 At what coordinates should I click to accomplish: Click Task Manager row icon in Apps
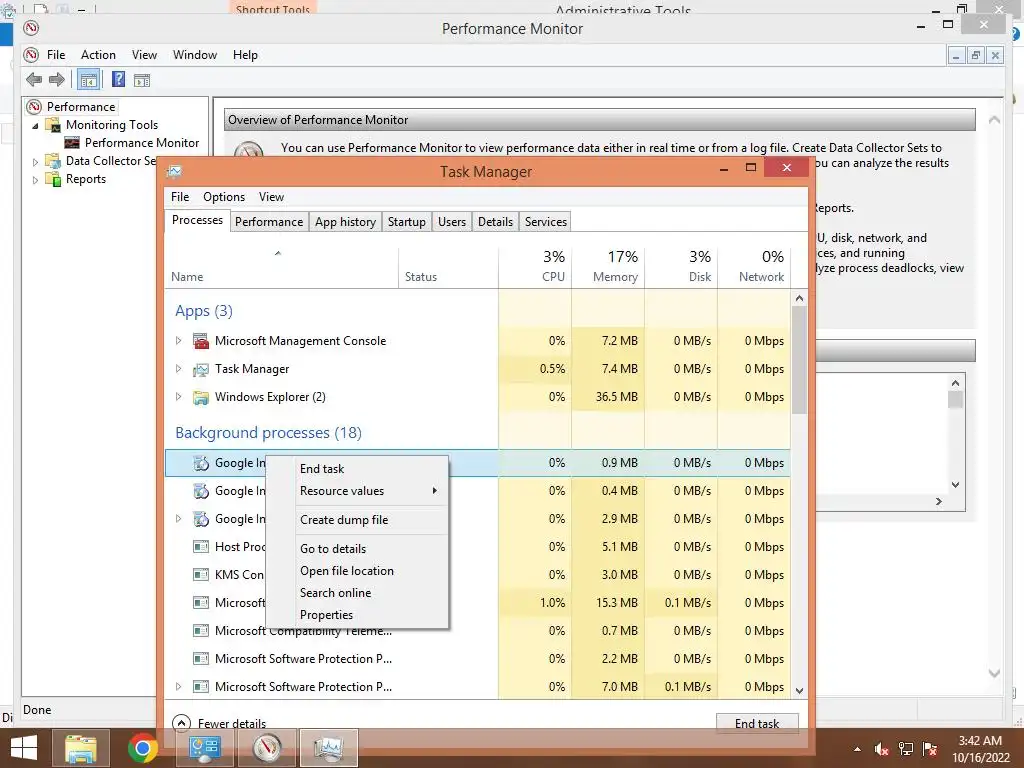tap(200, 369)
